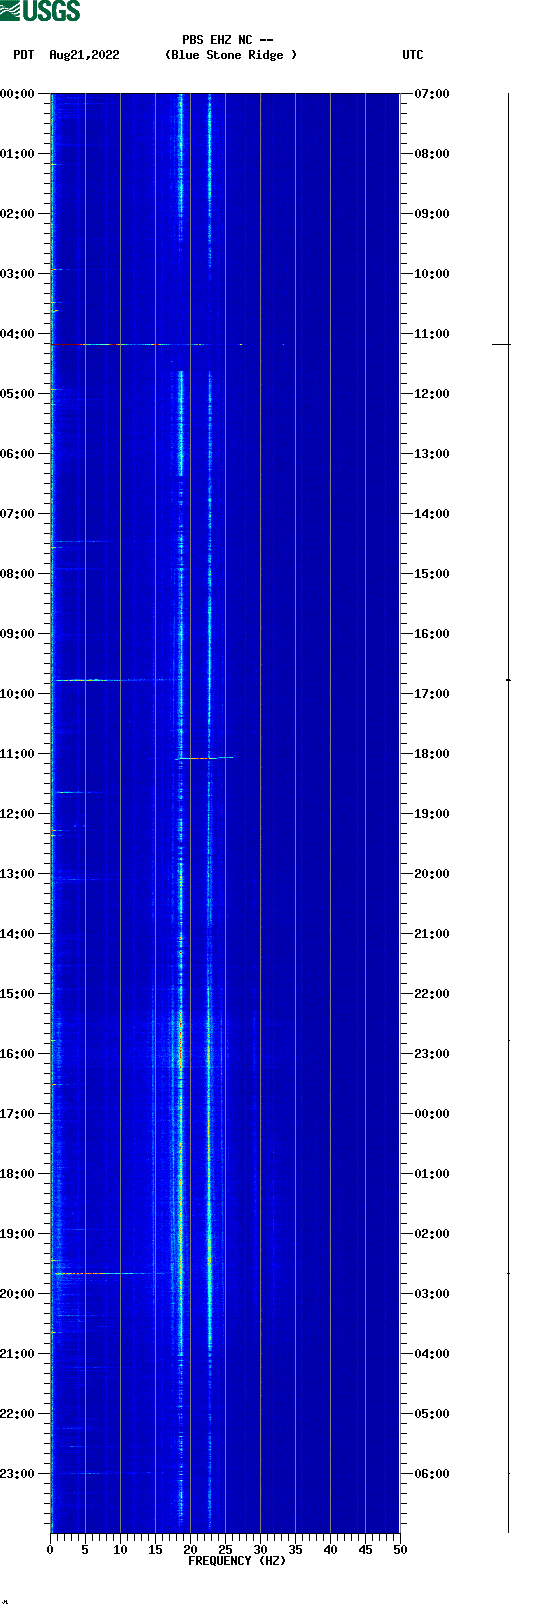Click the red event streak at 11:00 PDT near 20 Hz
The height and width of the screenshot is (1613, 552).
coord(204,758)
